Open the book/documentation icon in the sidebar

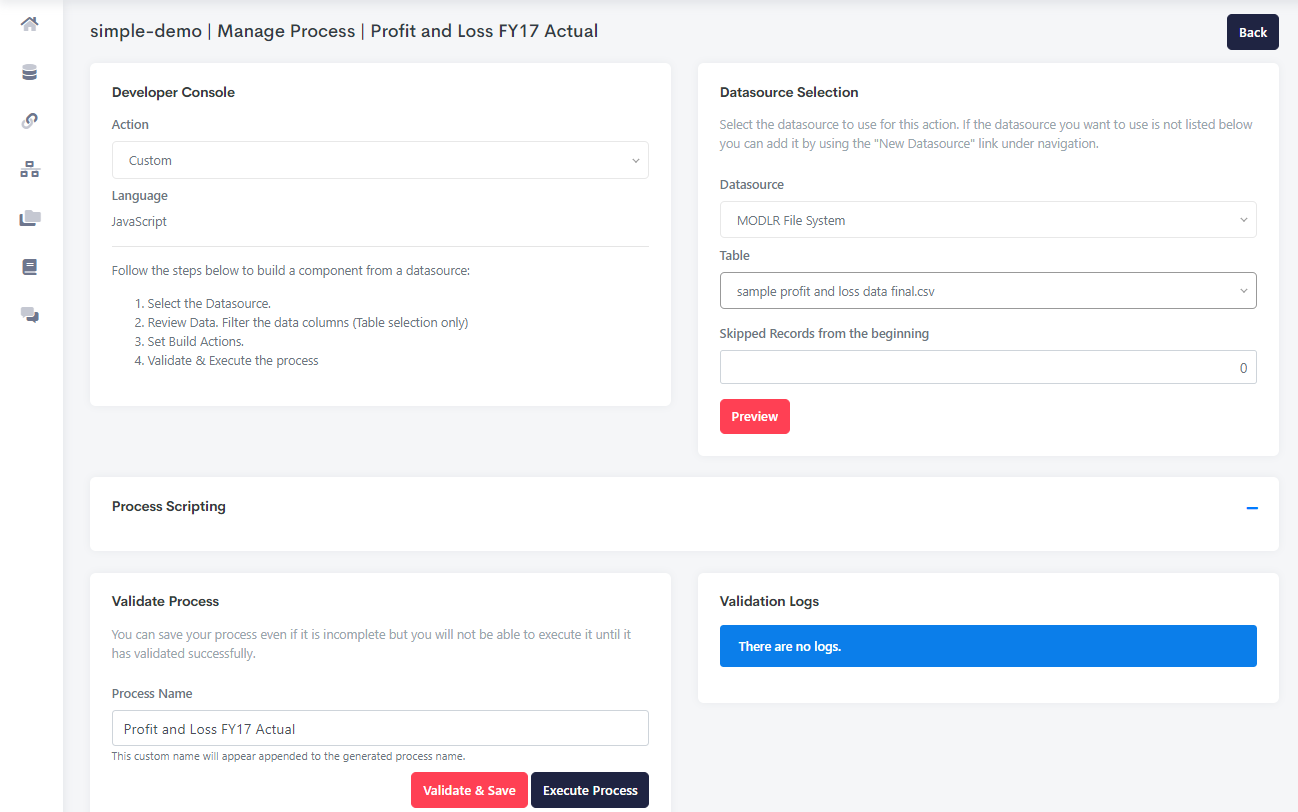pyautogui.click(x=29, y=267)
